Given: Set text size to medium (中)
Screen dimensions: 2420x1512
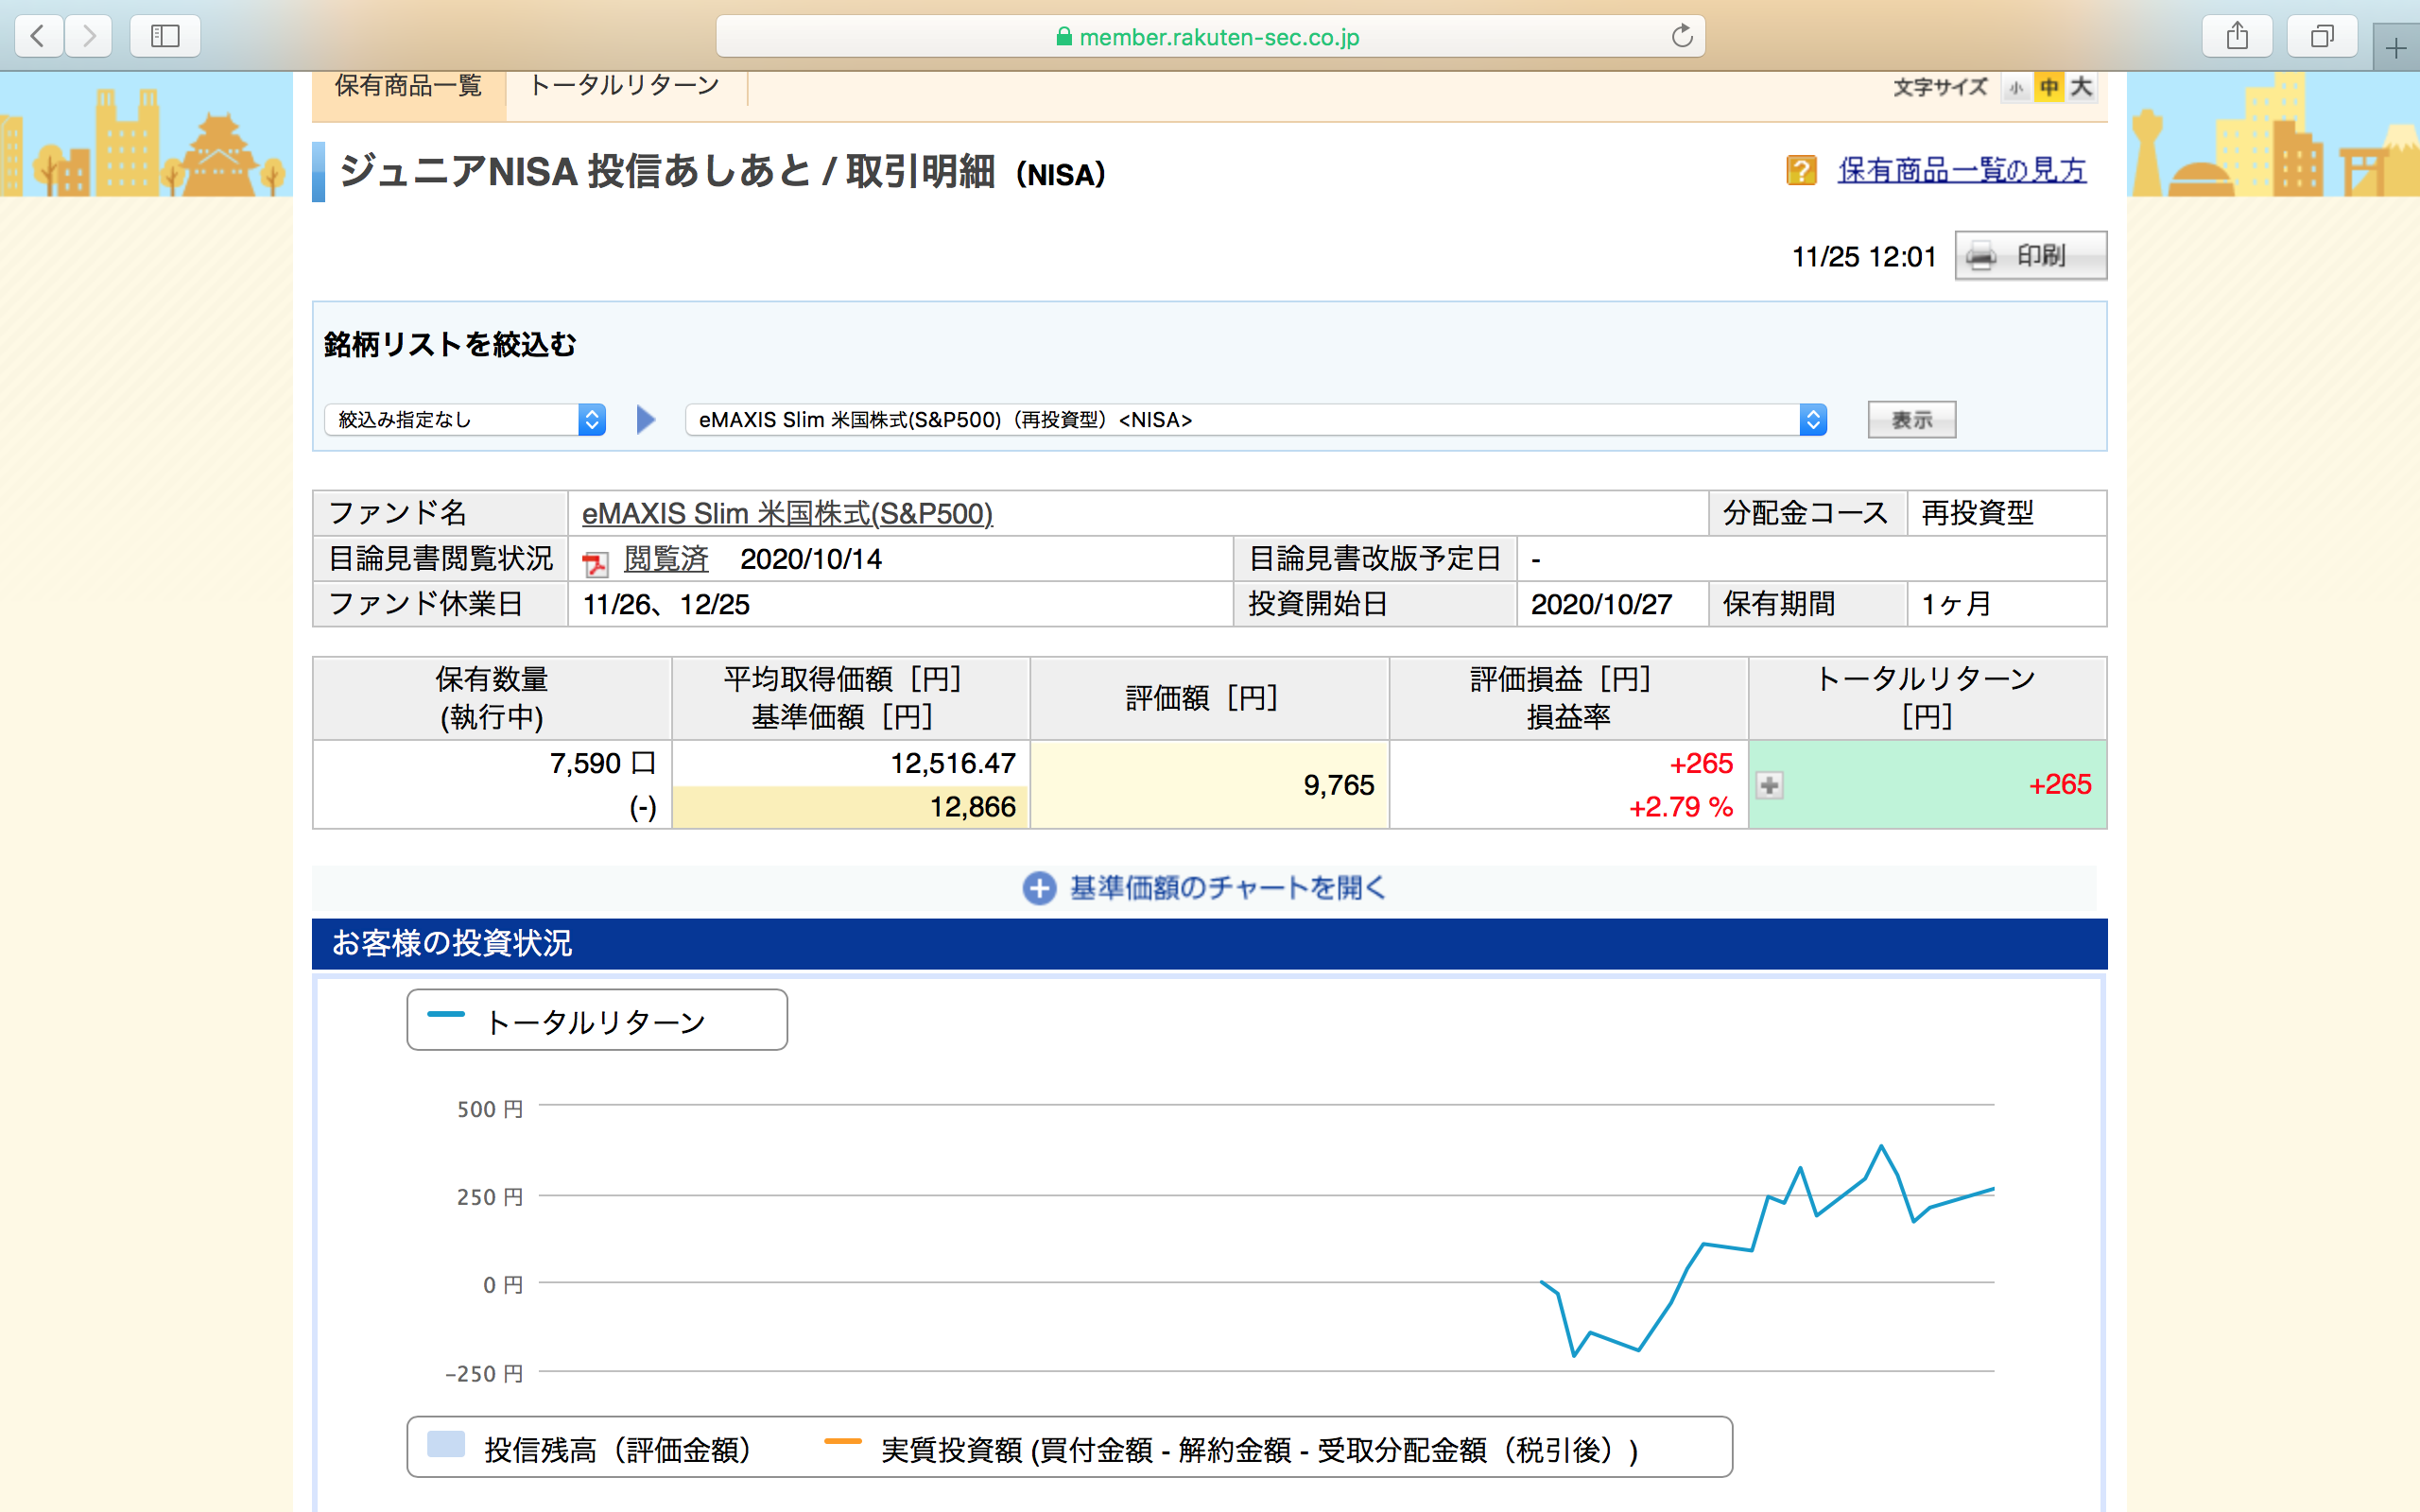Looking at the screenshot, I should click(2049, 88).
